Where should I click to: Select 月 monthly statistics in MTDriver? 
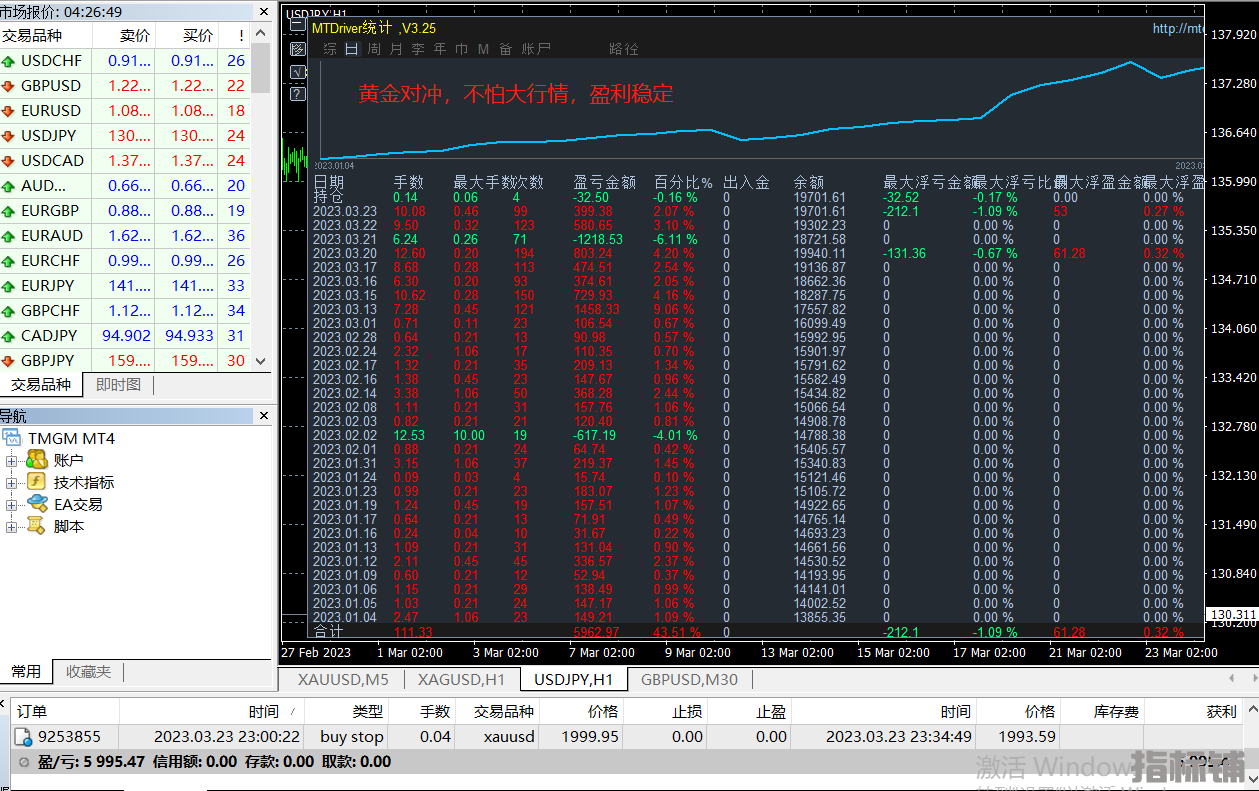[396, 49]
